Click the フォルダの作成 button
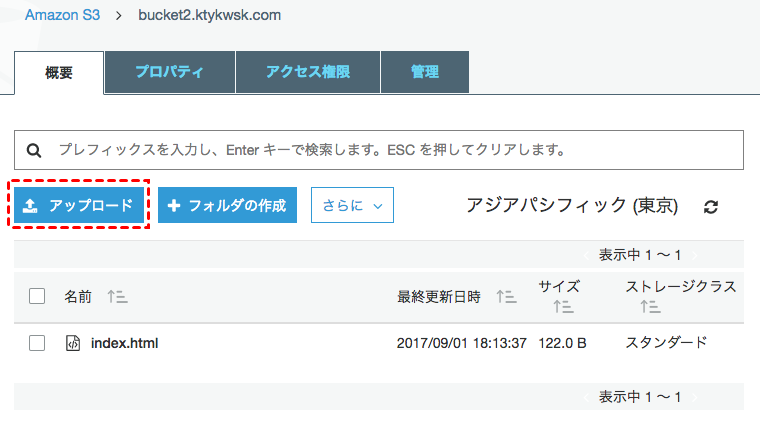The height and width of the screenshot is (432, 760). point(227,205)
